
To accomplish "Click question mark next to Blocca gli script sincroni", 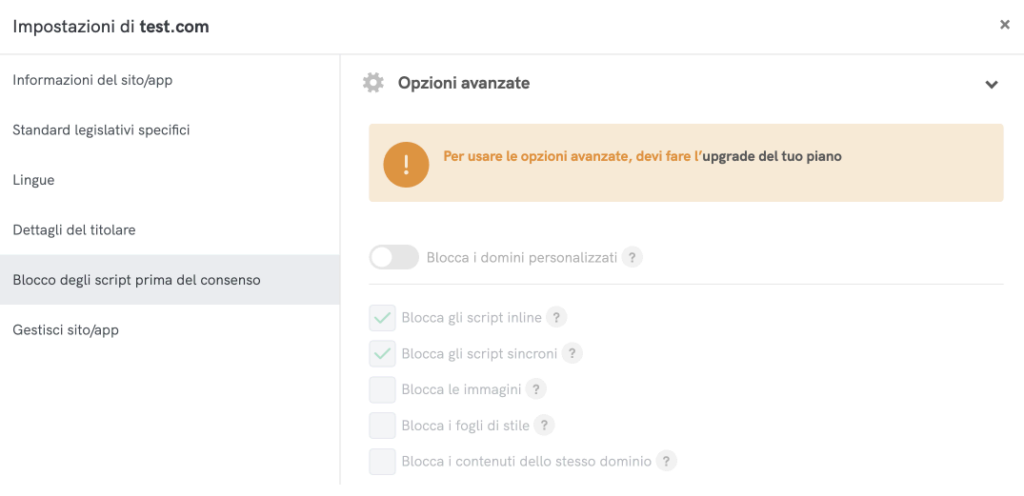I will (572, 353).
